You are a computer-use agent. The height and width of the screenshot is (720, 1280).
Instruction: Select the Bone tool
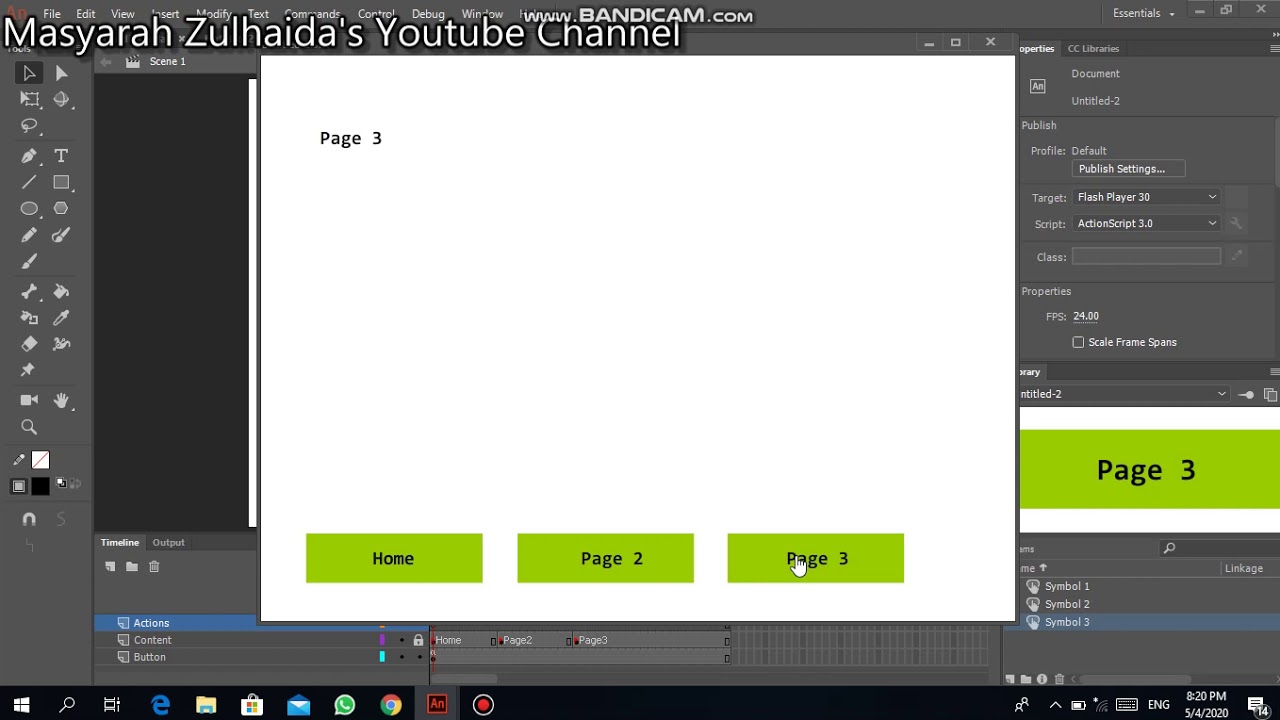pos(29,291)
